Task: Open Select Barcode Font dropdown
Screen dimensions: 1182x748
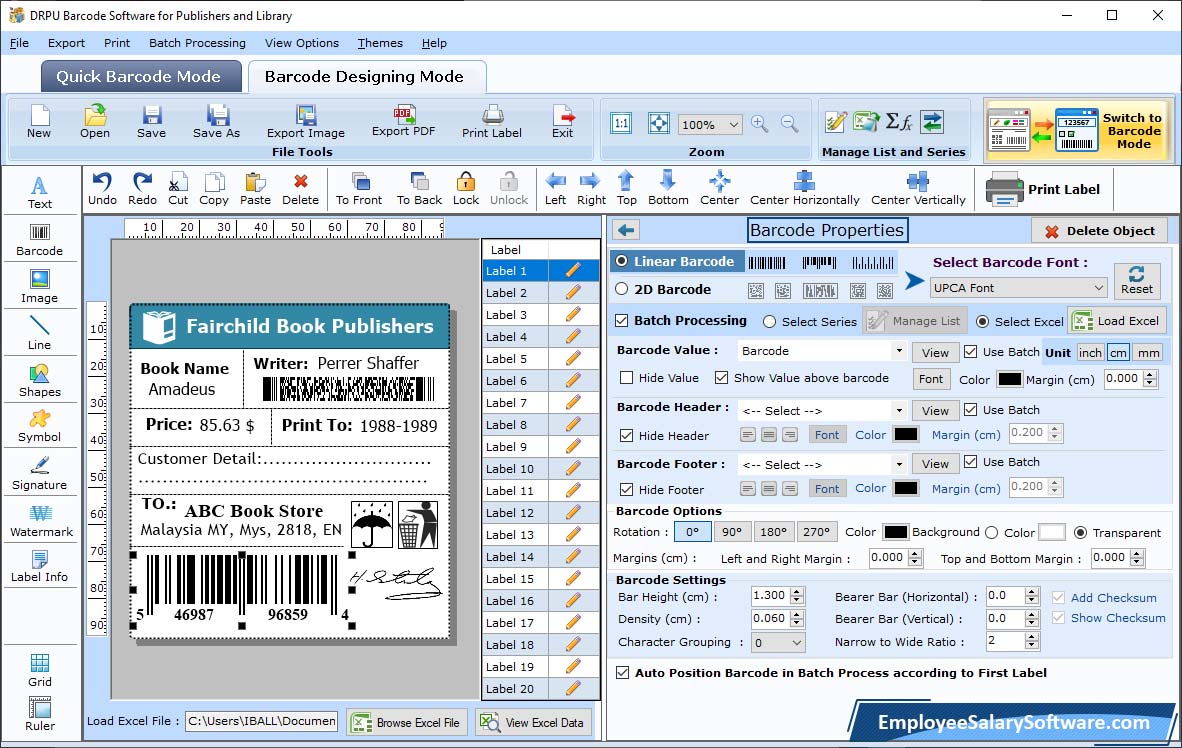Action: pyautogui.click(x=1018, y=288)
